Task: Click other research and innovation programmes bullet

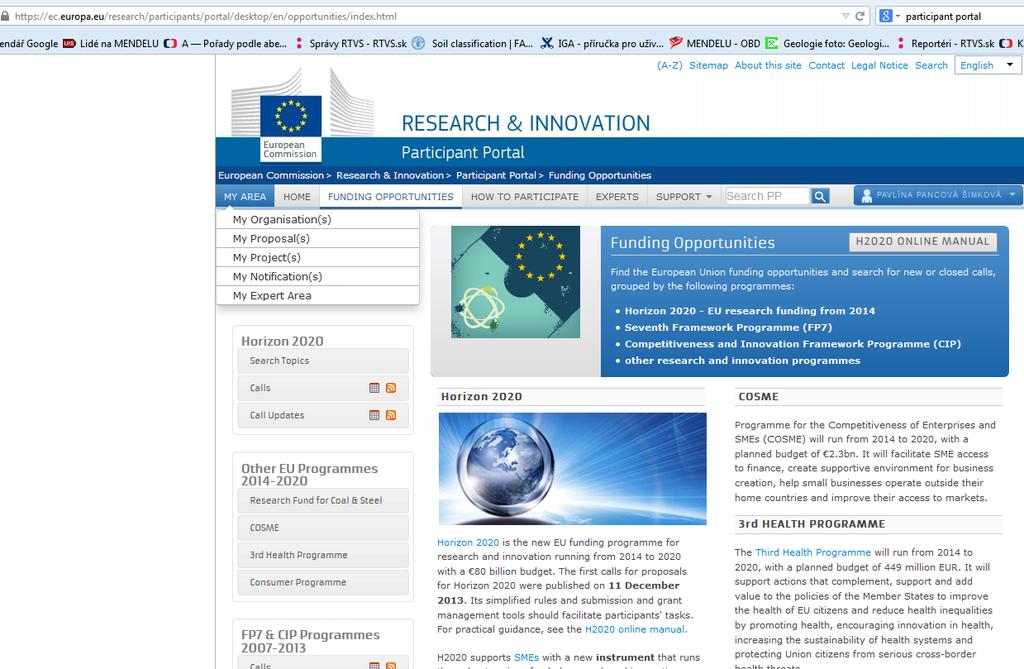Action: pos(743,361)
